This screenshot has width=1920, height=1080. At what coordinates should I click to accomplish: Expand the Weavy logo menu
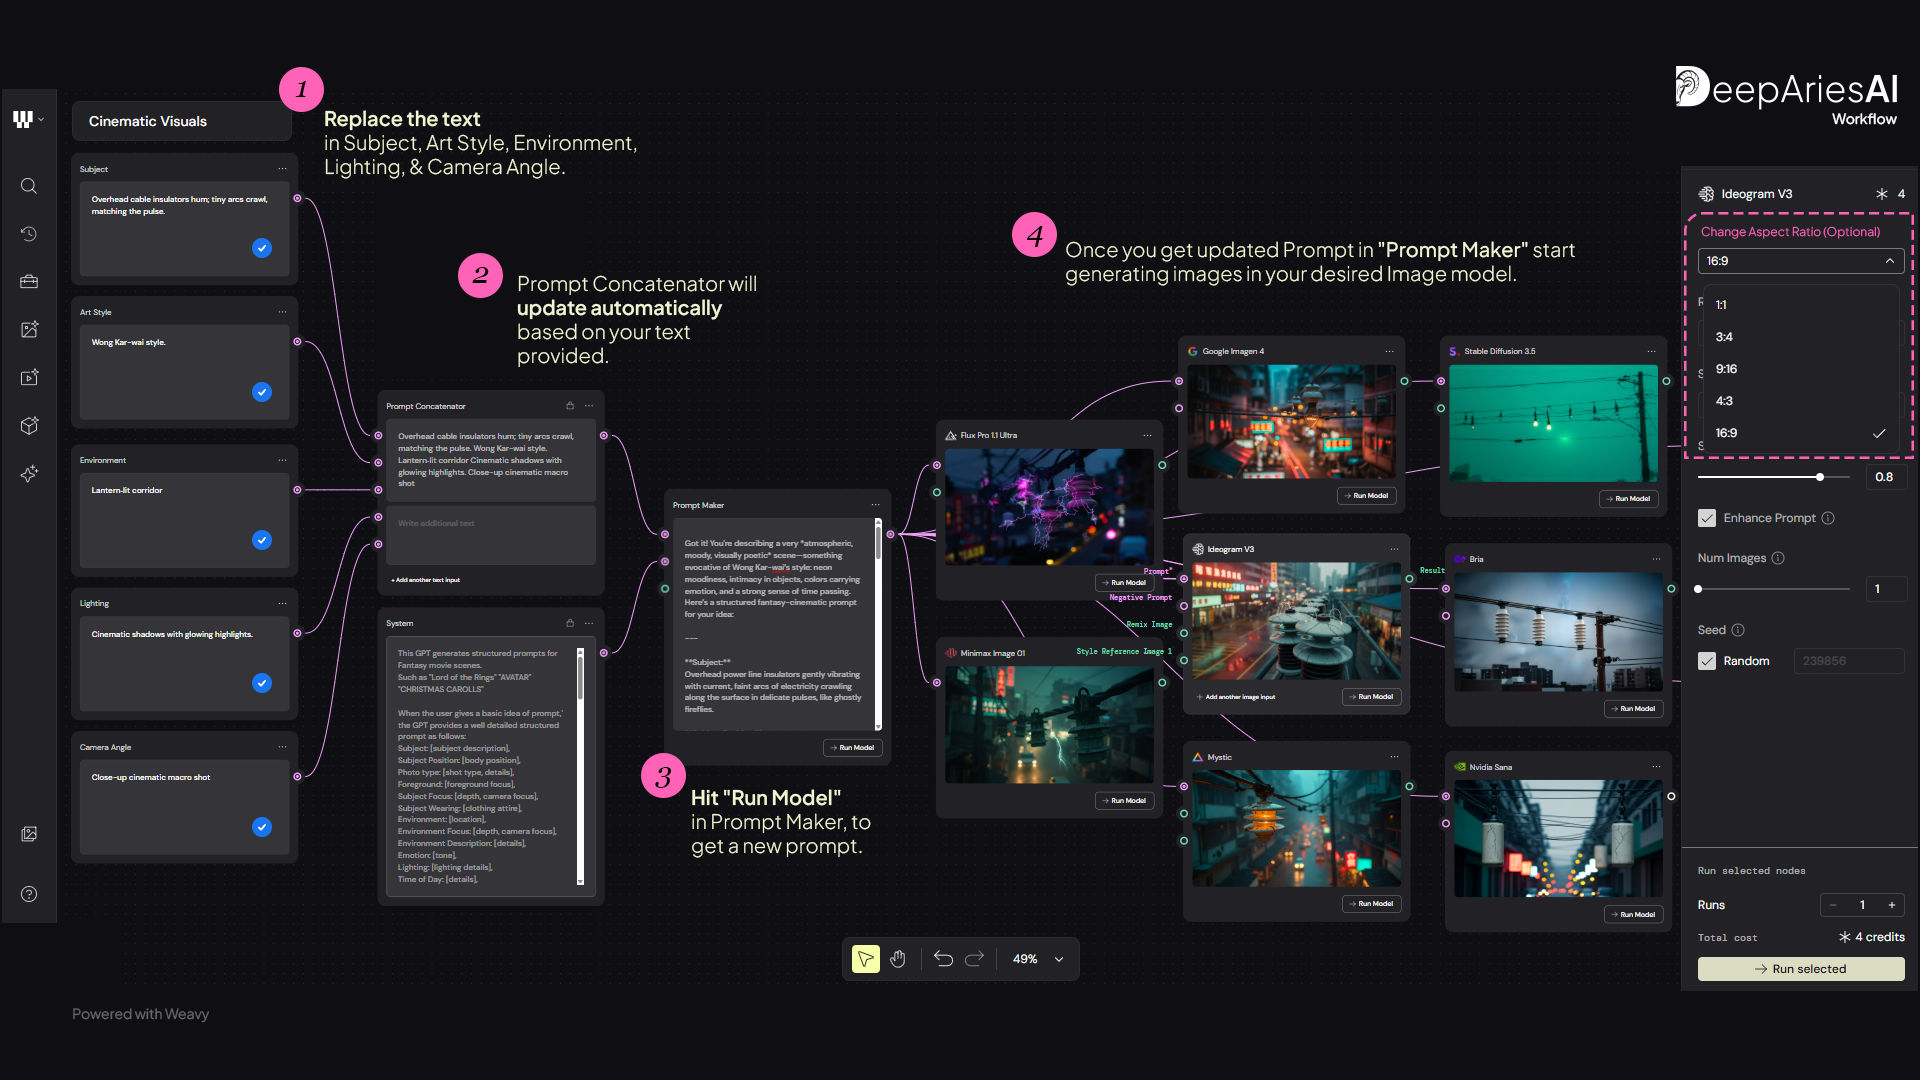pos(28,120)
